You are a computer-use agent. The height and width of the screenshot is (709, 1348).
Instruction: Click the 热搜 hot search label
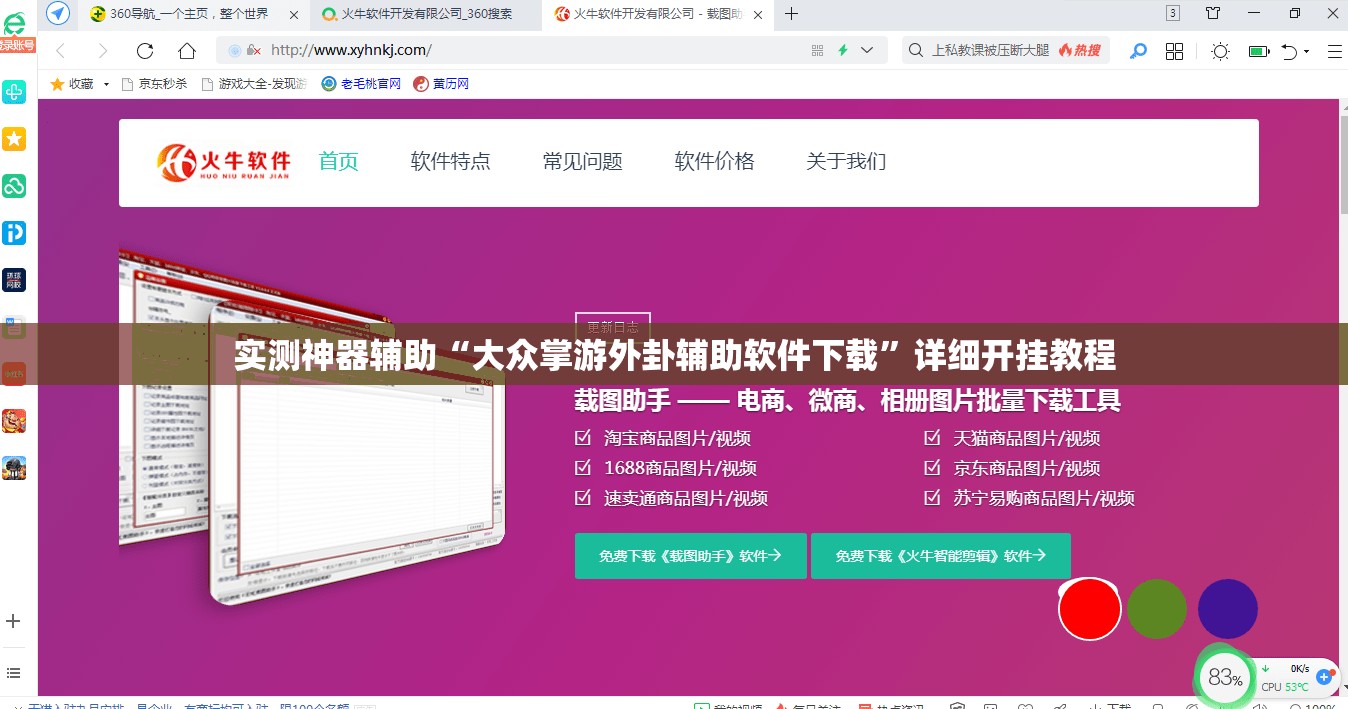pos(1080,50)
